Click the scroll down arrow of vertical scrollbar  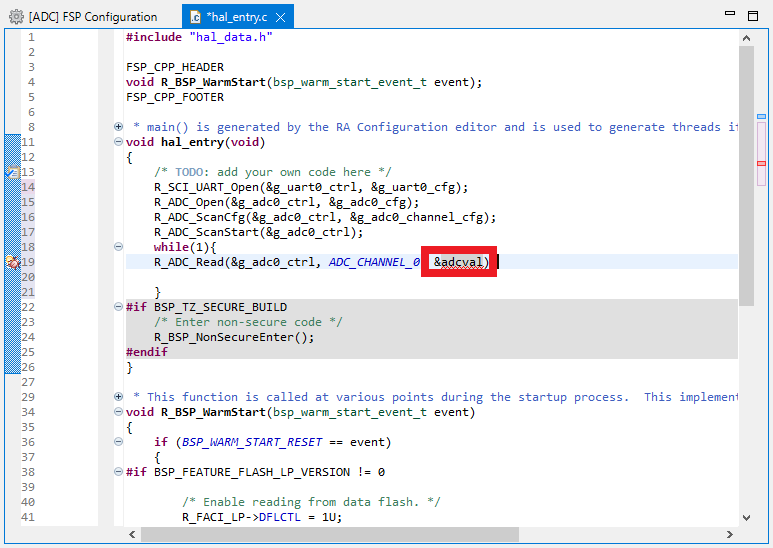[746, 517]
